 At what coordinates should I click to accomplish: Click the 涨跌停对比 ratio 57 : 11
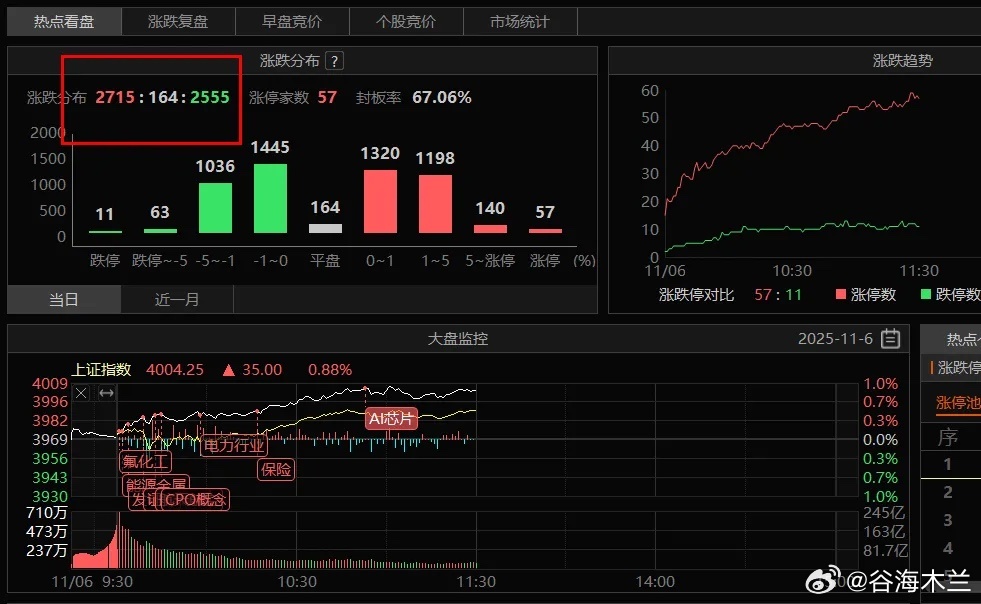(778, 295)
